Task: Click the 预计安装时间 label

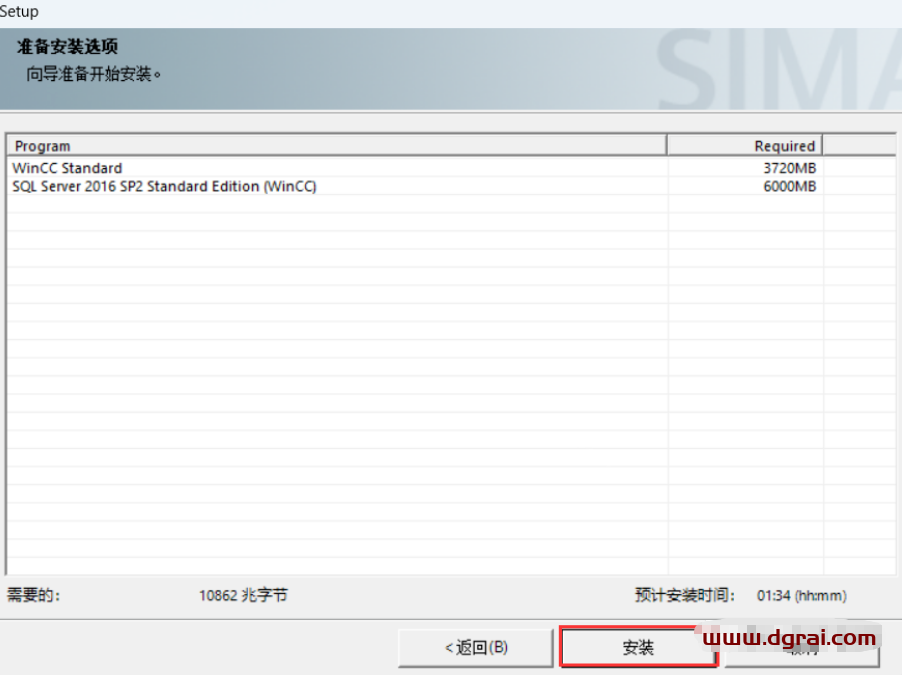Action: [x=685, y=595]
